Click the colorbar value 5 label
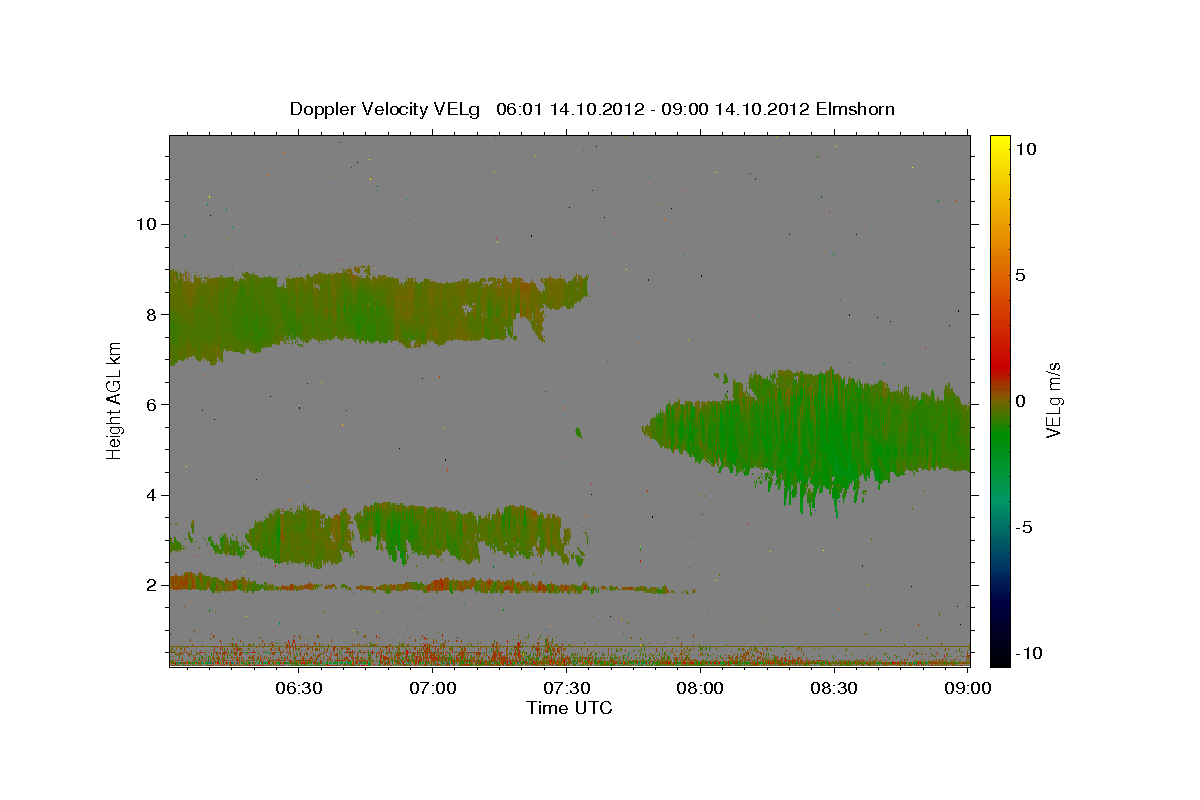 [1020, 274]
